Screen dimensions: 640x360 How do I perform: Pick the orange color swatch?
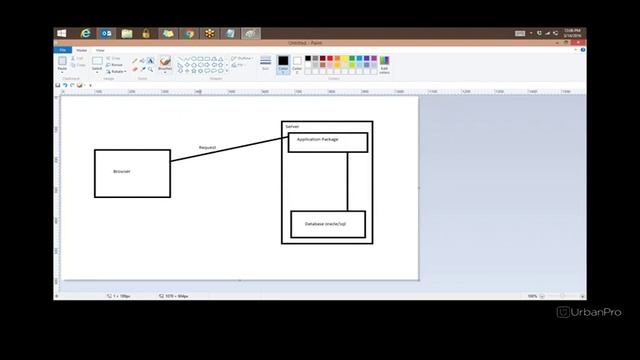pyautogui.click(x=337, y=58)
